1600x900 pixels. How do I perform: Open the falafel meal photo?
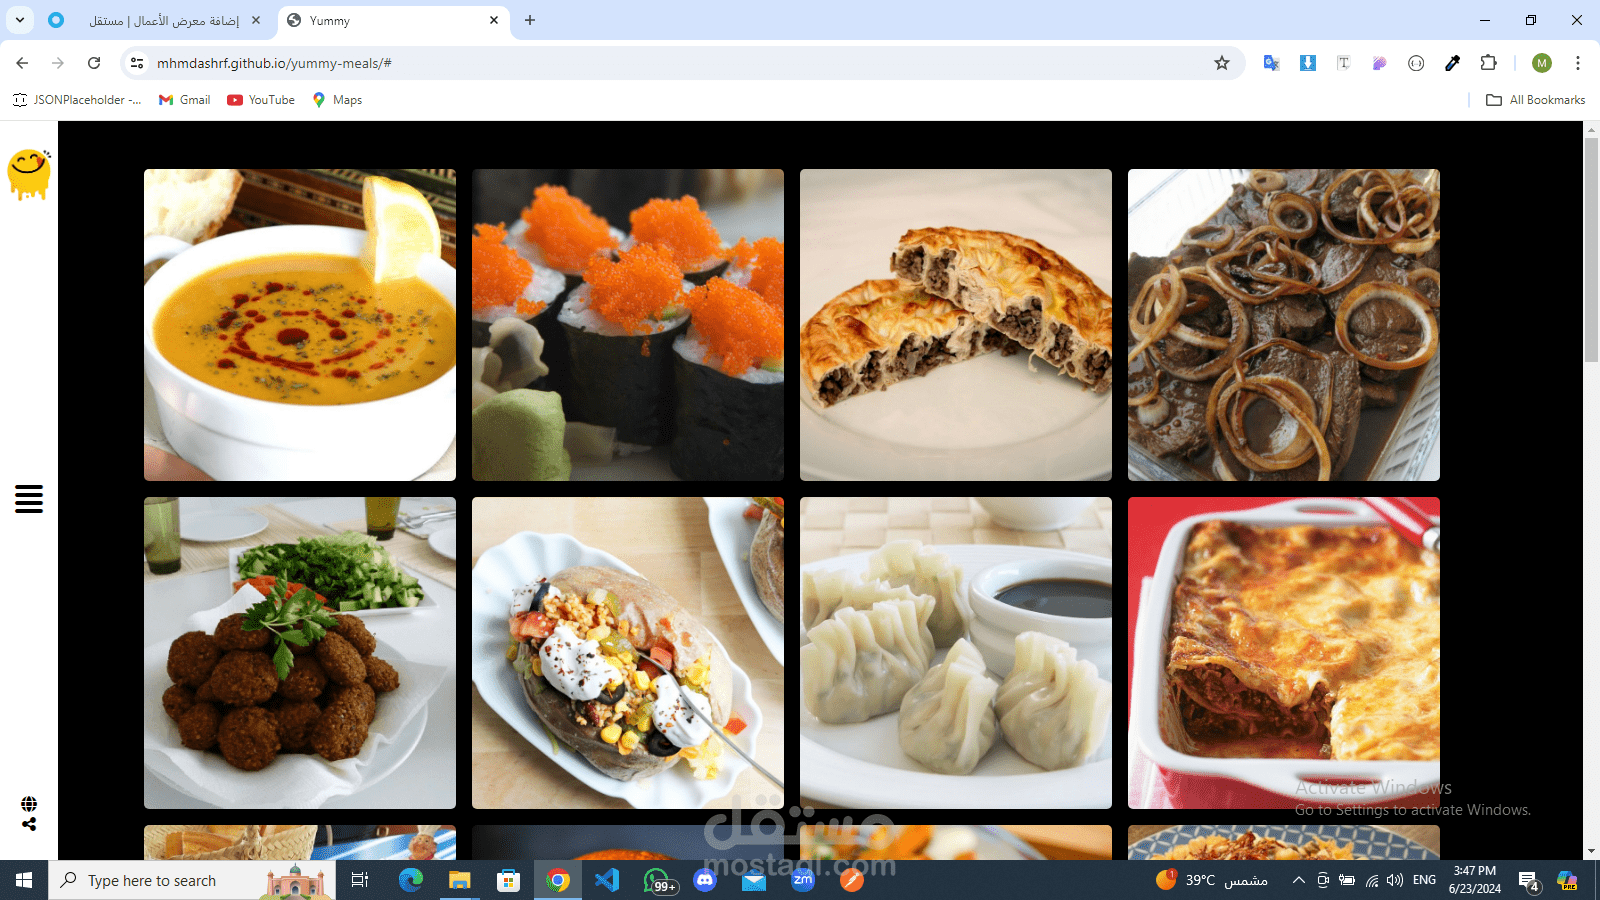click(x=300, y=653)
